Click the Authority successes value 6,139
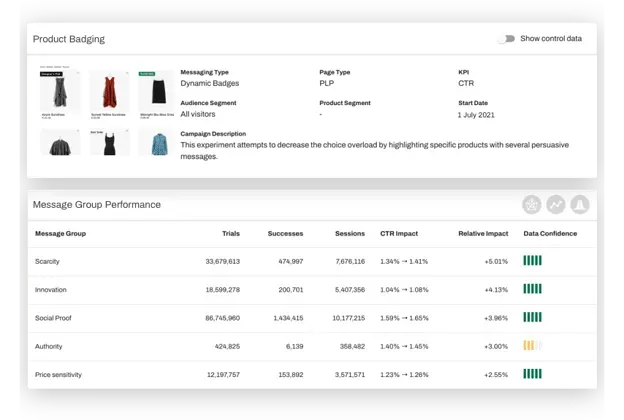This screenshot has width=624, height=420. tap(294, 346)
